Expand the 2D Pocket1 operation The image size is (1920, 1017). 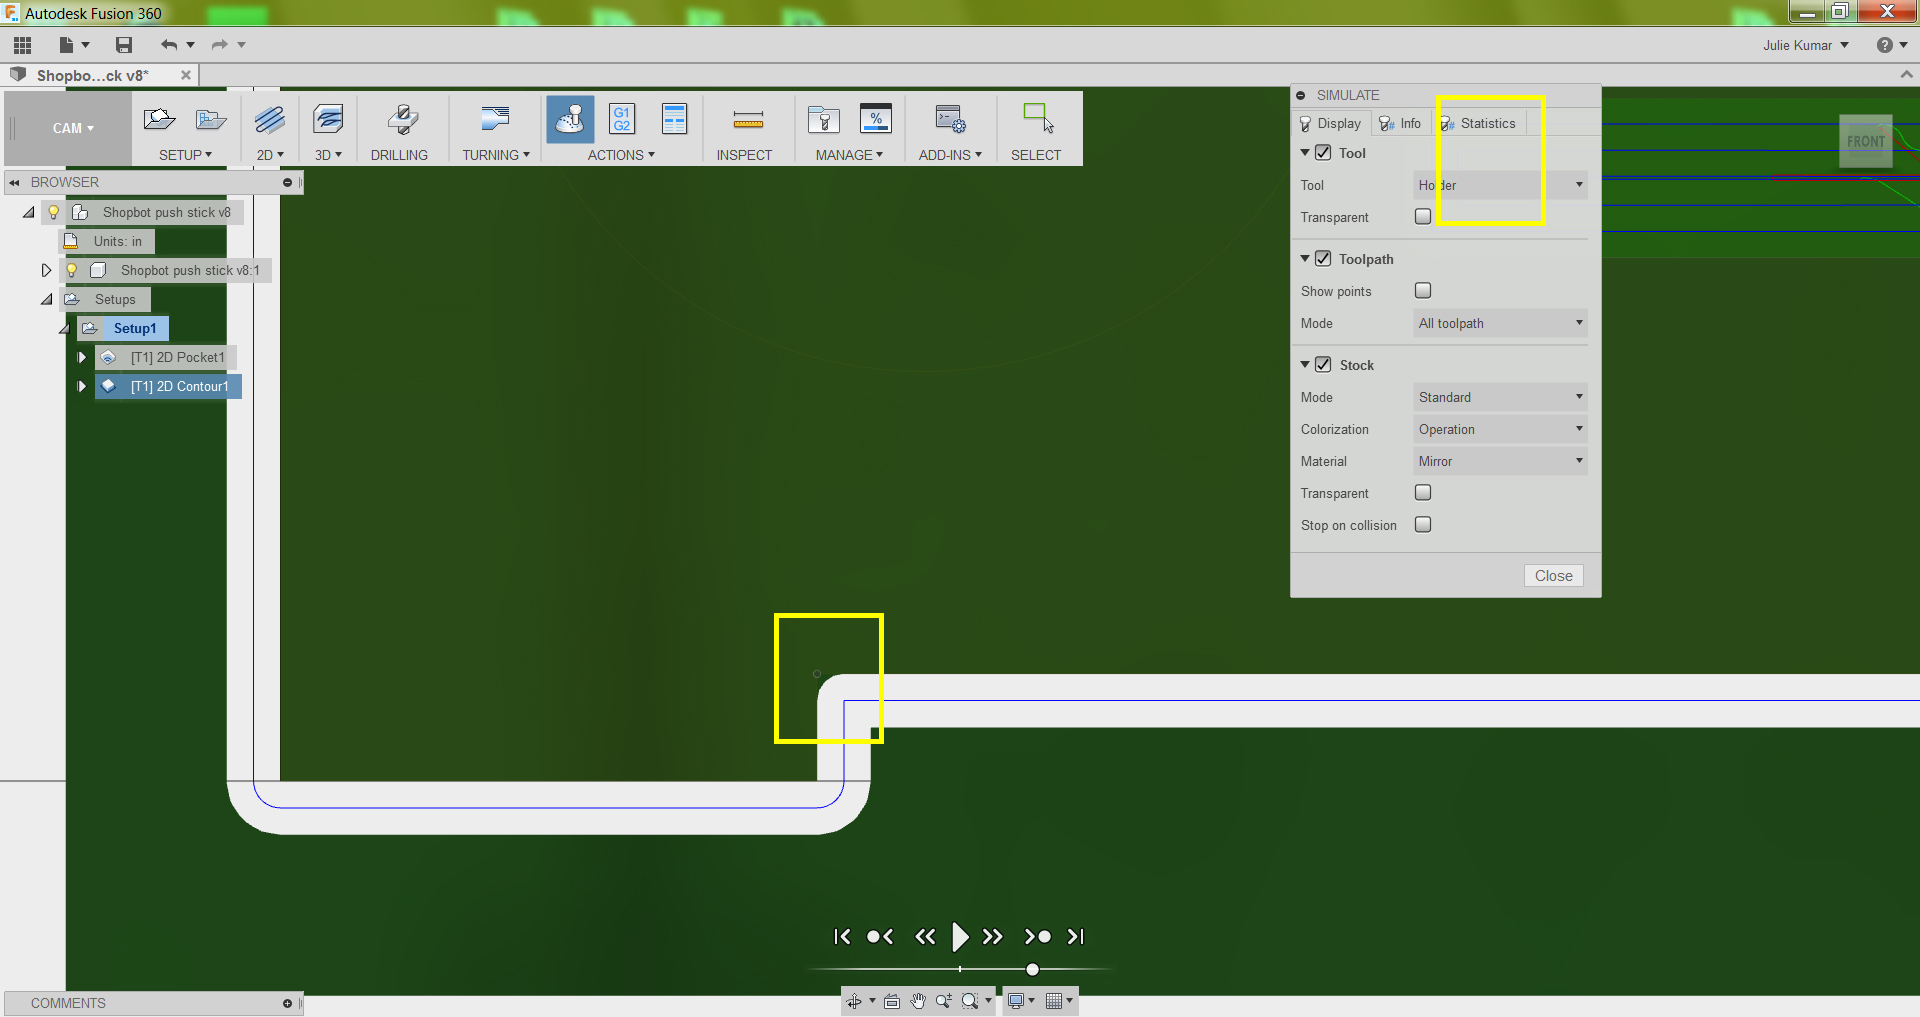(82, 357)
